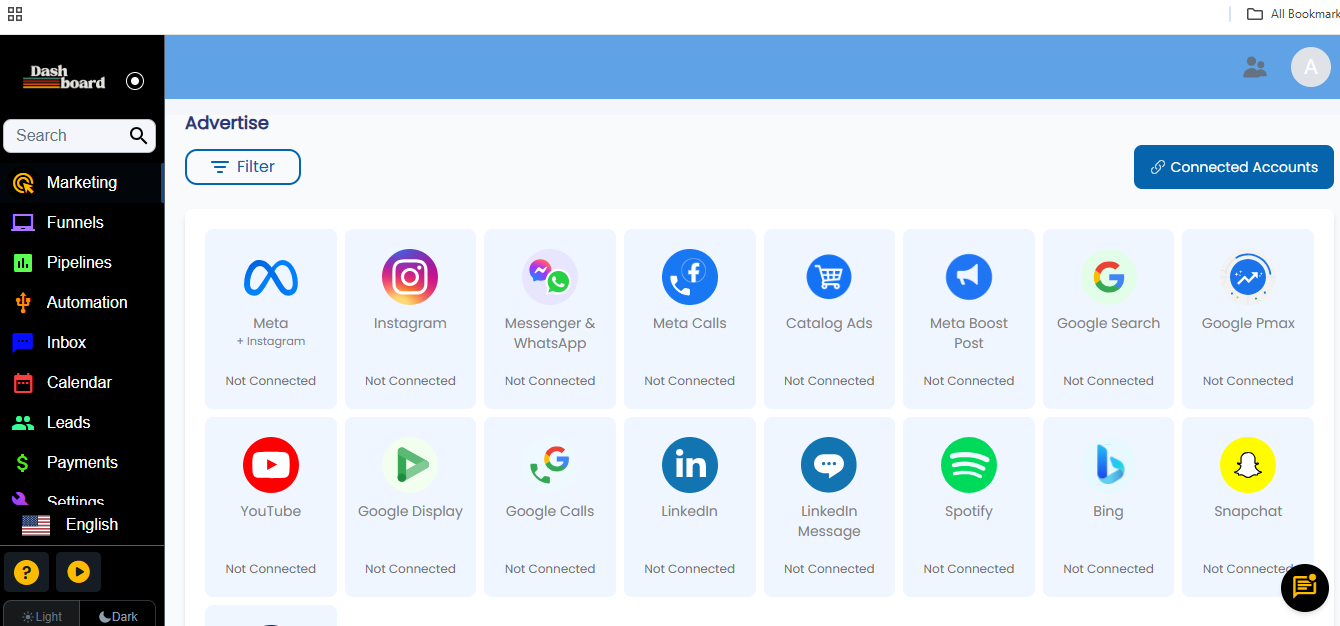Open All Bookmarks folder in browser bar
Screen dimensions: 1340x626
pos(1293,14)
